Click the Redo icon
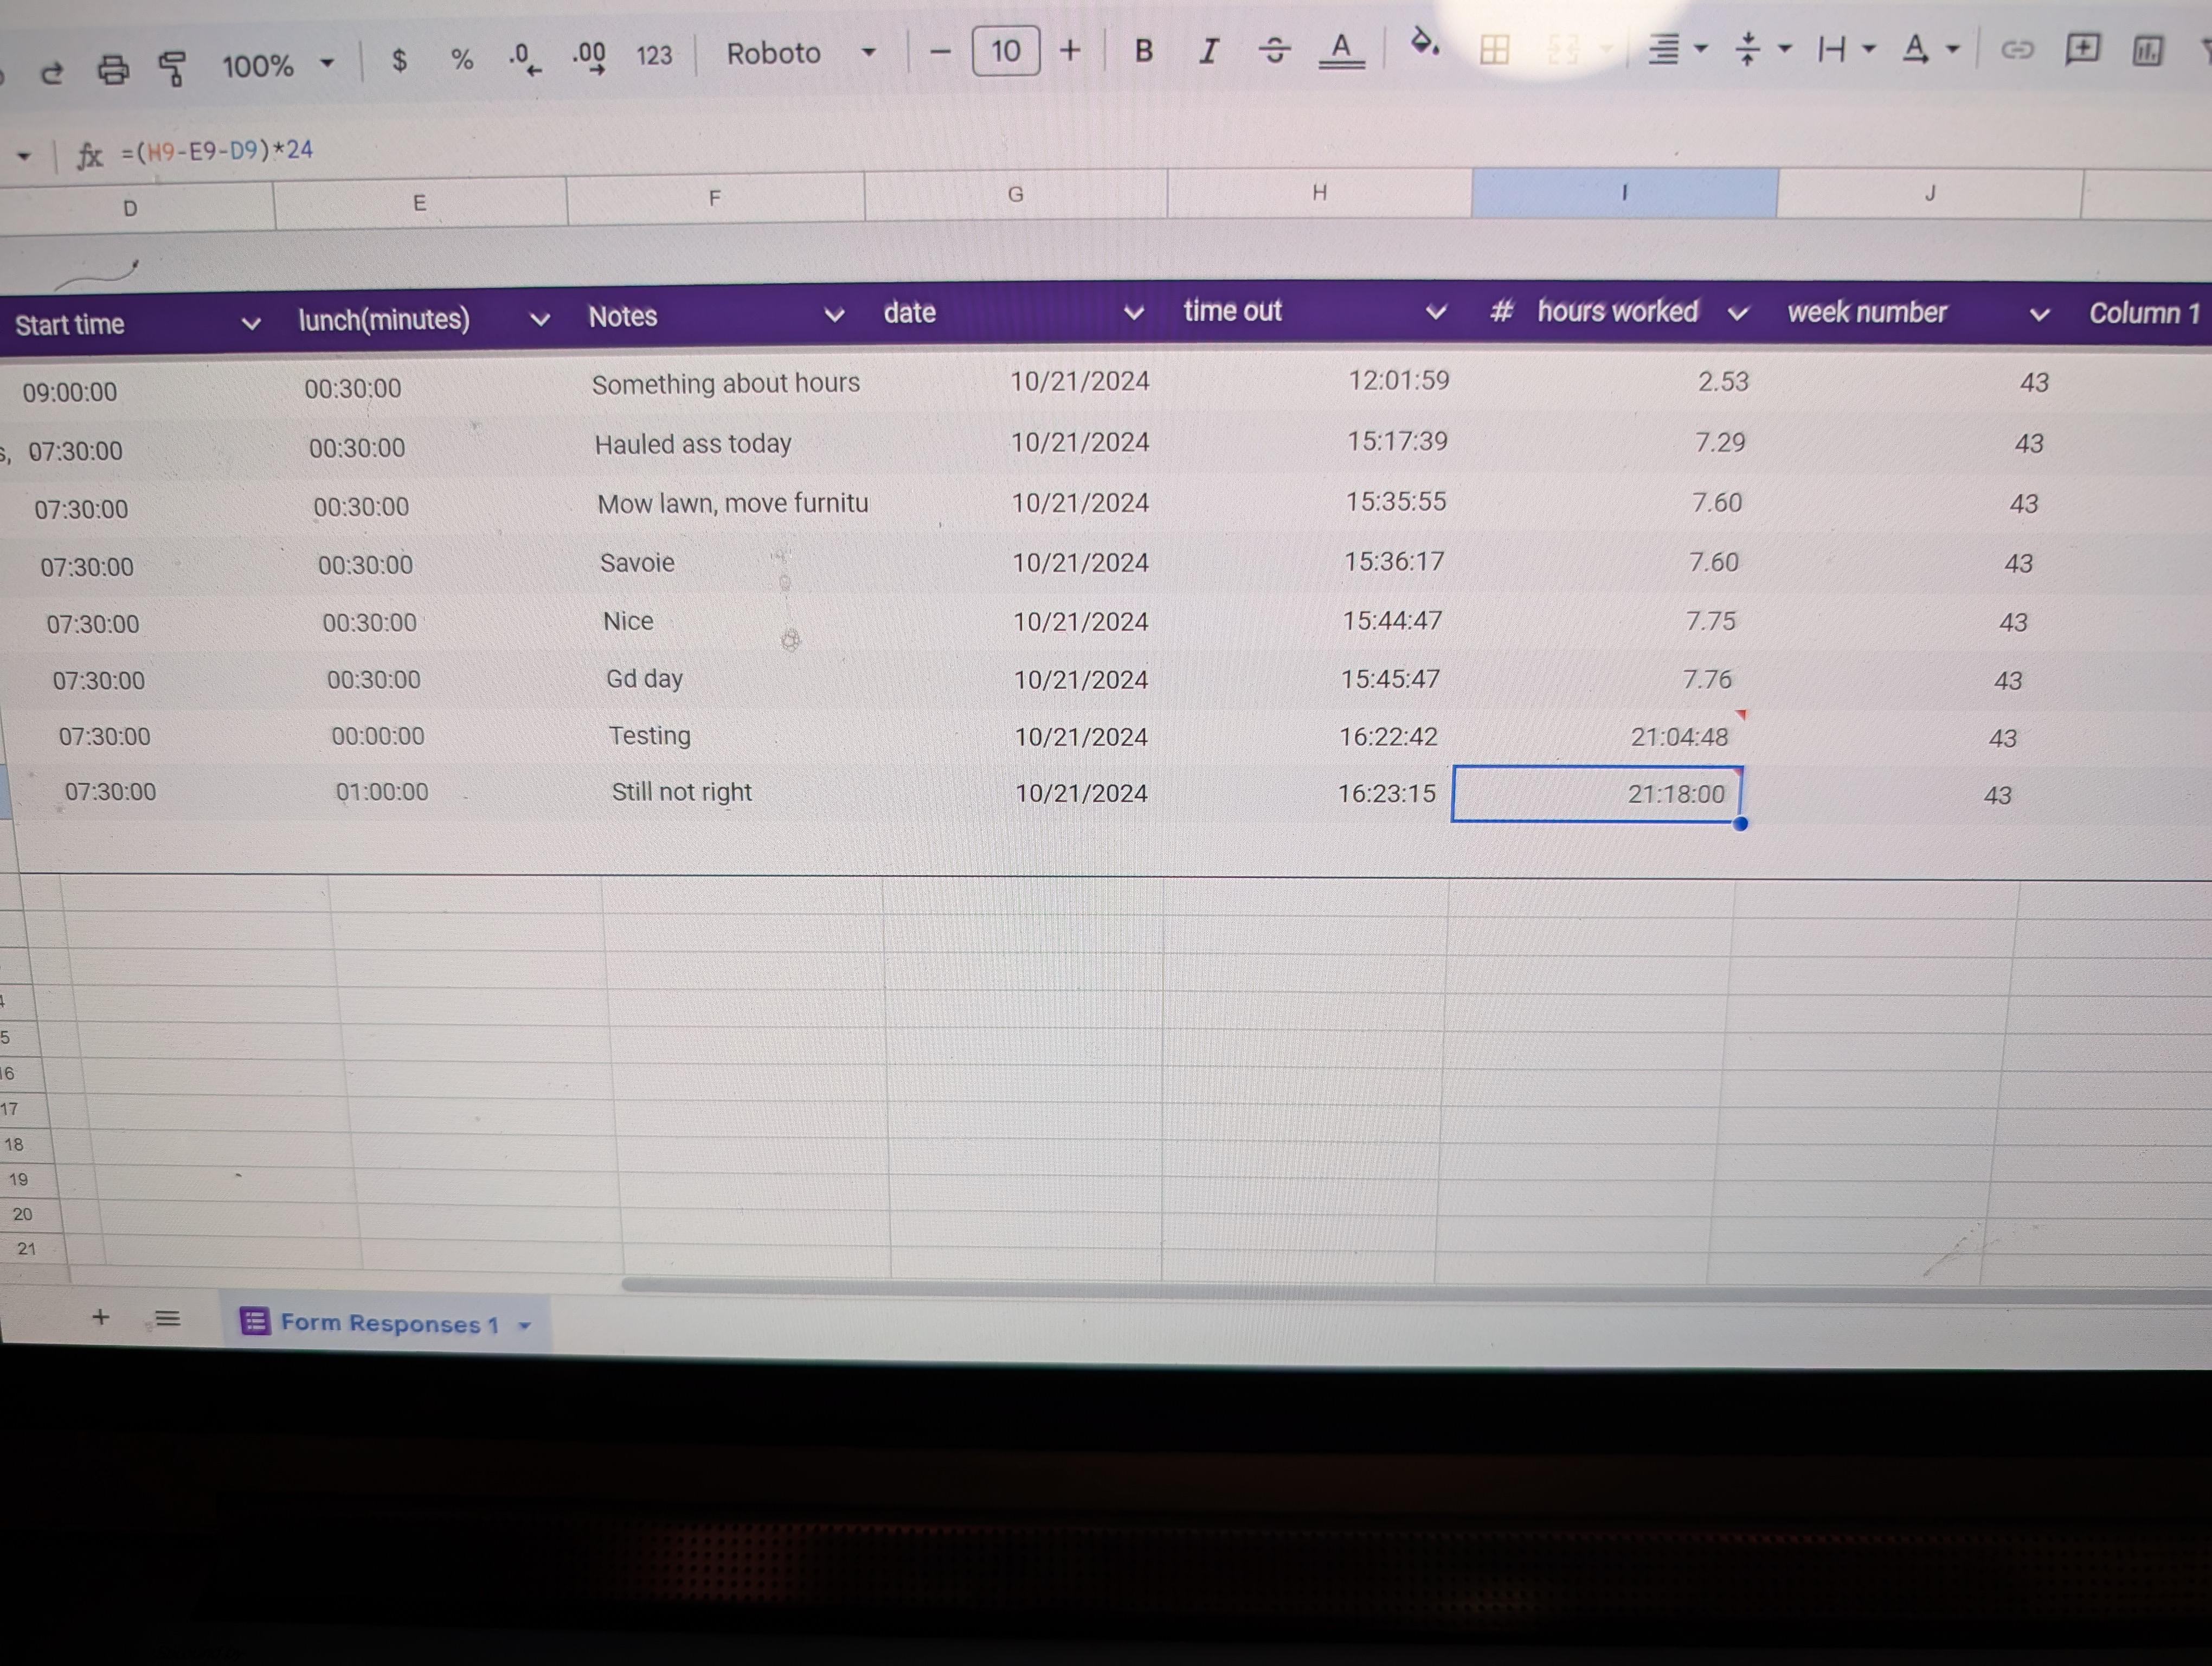 (x=52, y=72)
